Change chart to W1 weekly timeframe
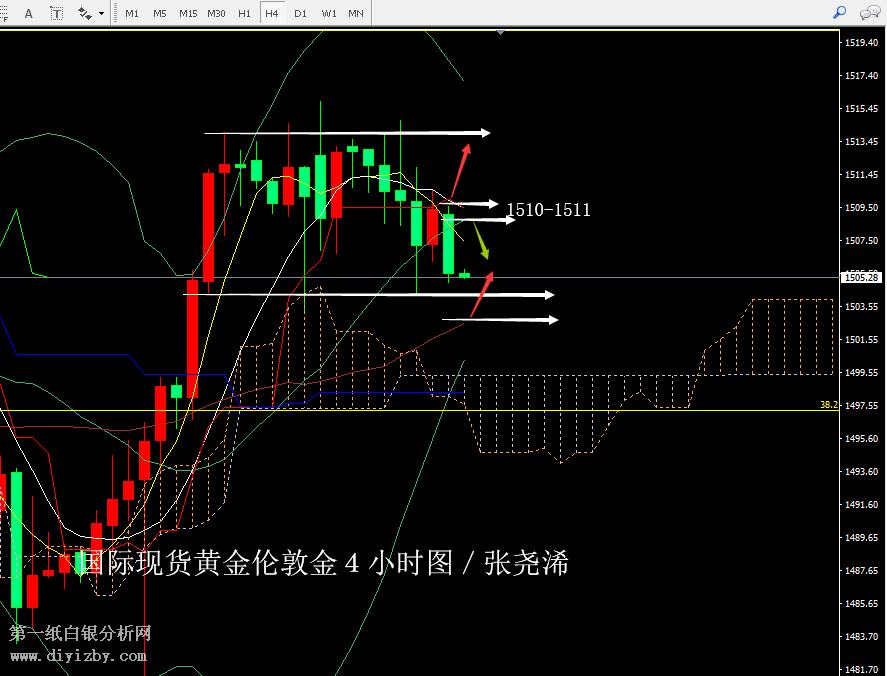Screen dimensions: 887x676 (328, 13)
